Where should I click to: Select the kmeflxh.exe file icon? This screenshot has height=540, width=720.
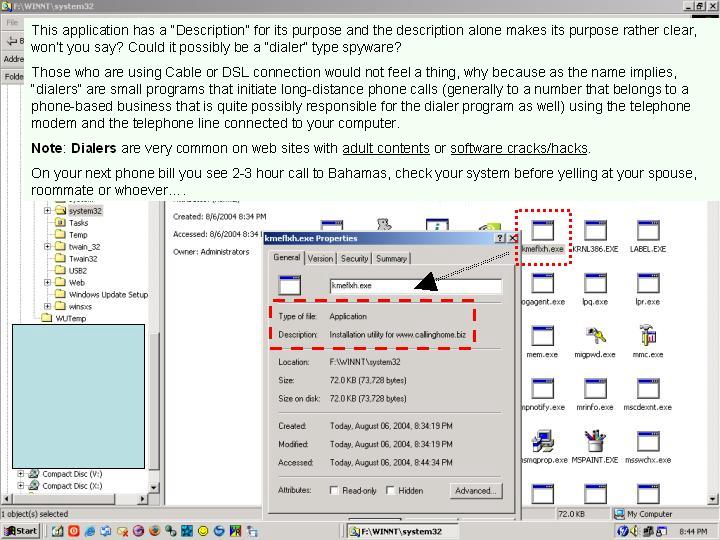[x=542, y=230]
